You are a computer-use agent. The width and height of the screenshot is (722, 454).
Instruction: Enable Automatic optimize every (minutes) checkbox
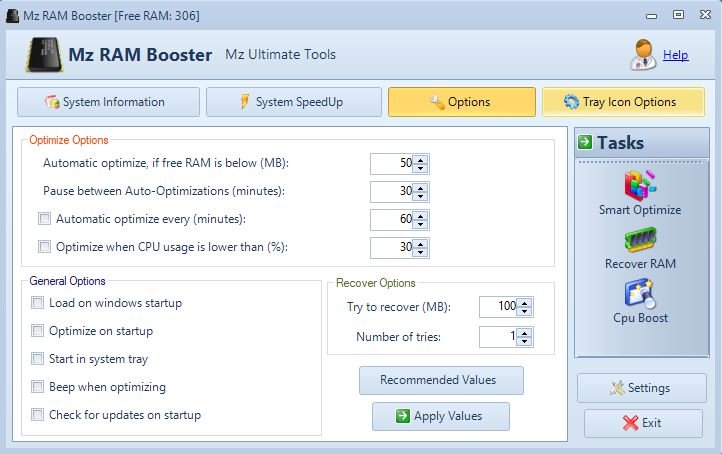pos(44,219)
